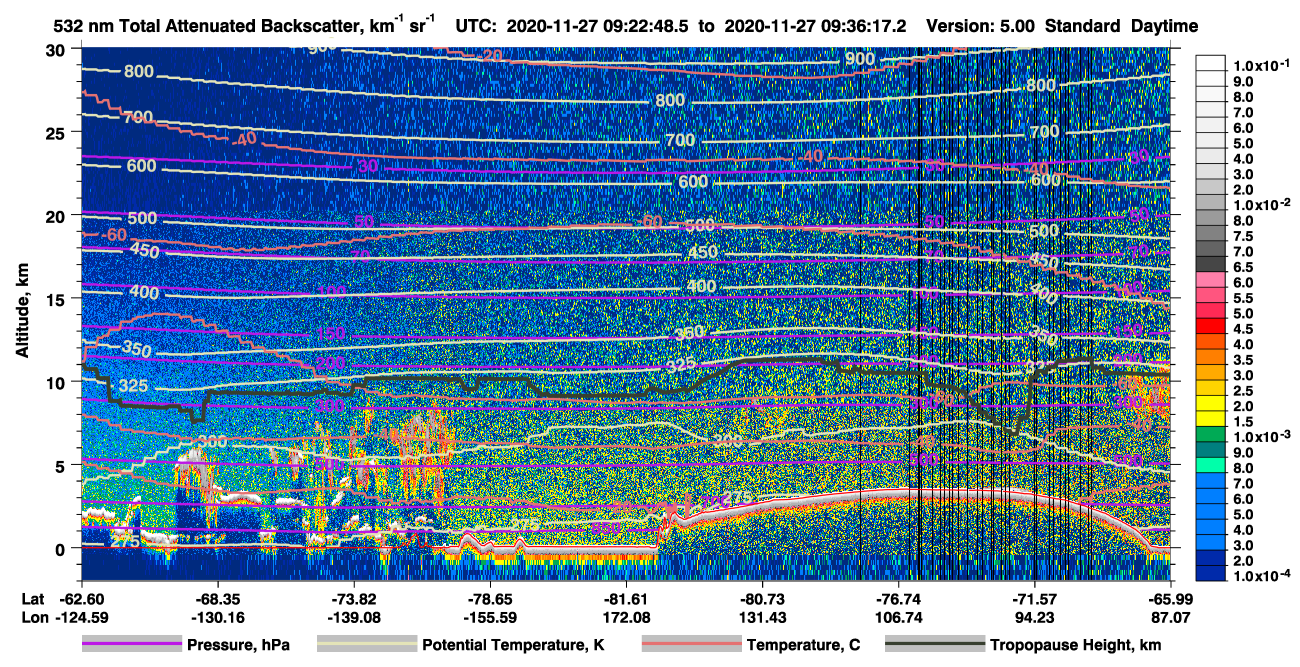Click longitude value '106.74'
Image resolution: width=1300 pixels, height=667 pixels.
pyautogui.click(x=899, y=617)
